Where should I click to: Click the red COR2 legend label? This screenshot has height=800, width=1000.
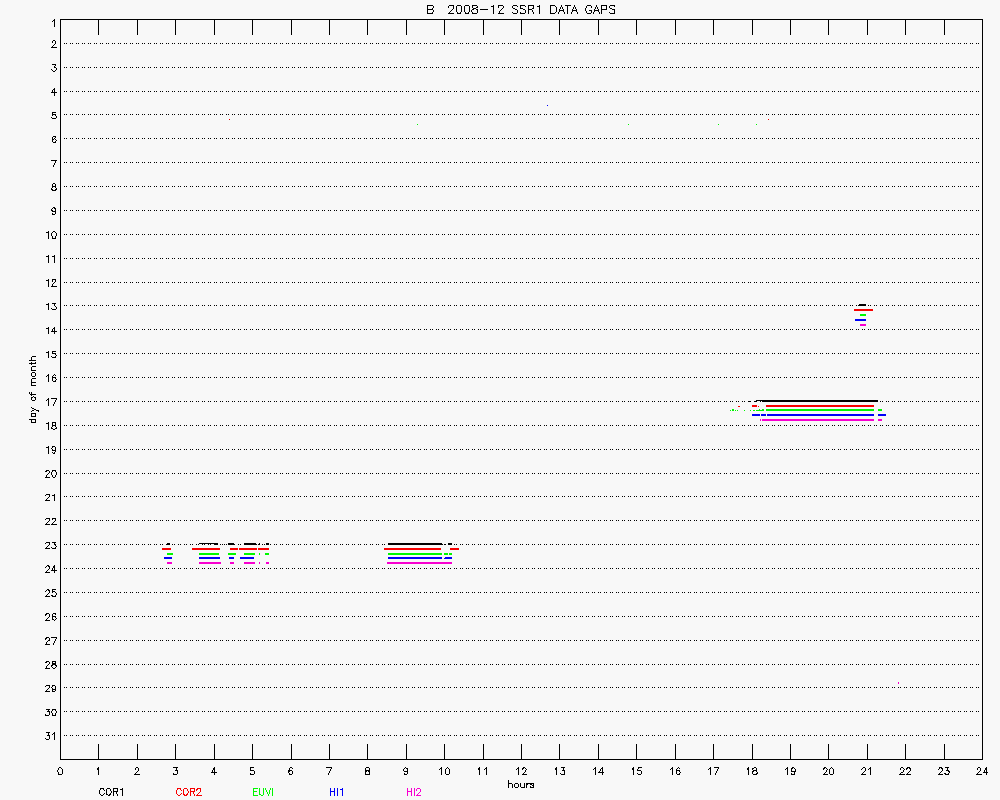pyautogui.click(x=188, y=792)
